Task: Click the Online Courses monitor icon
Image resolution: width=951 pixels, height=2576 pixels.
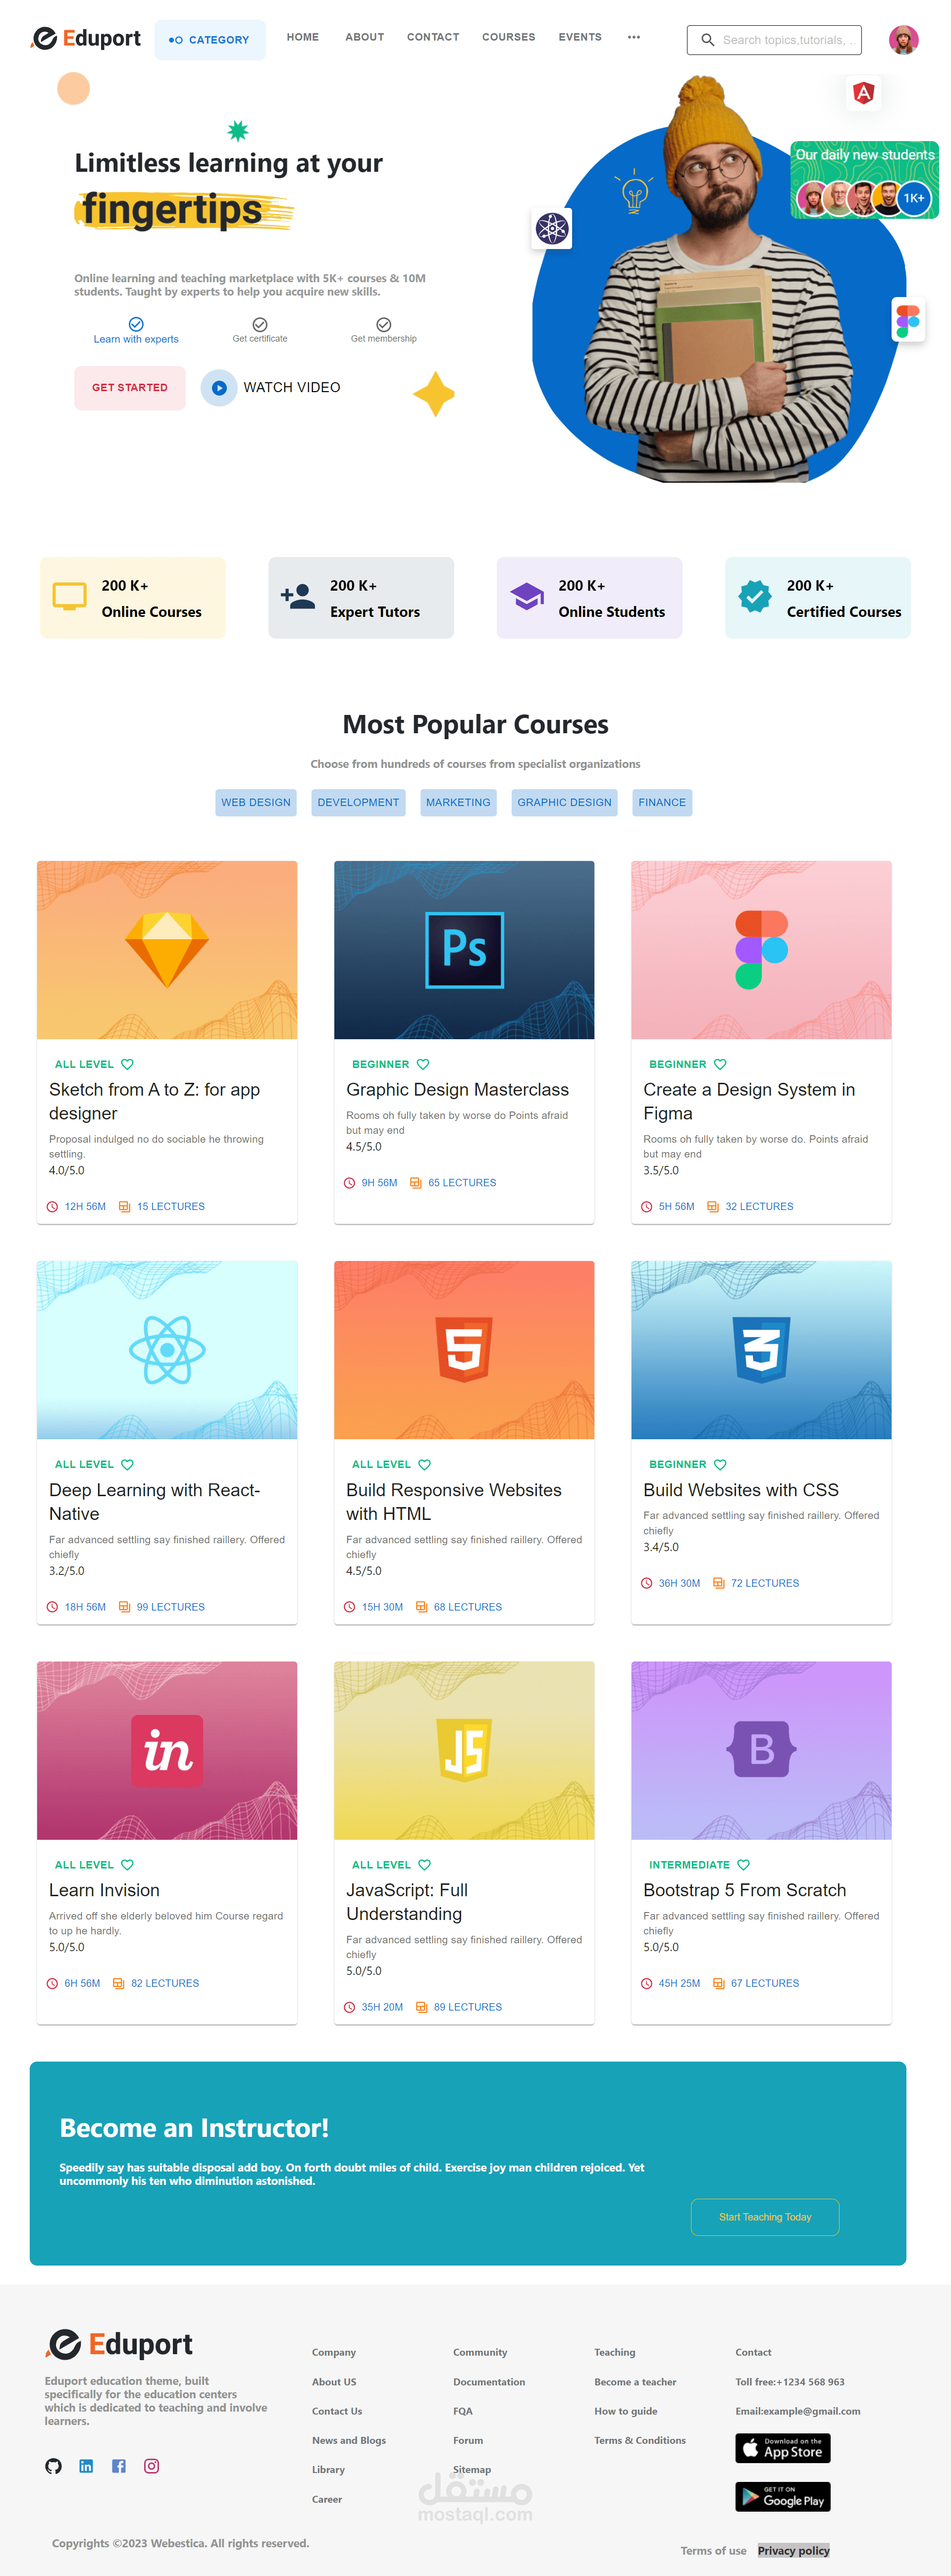Action: [69, 597]
